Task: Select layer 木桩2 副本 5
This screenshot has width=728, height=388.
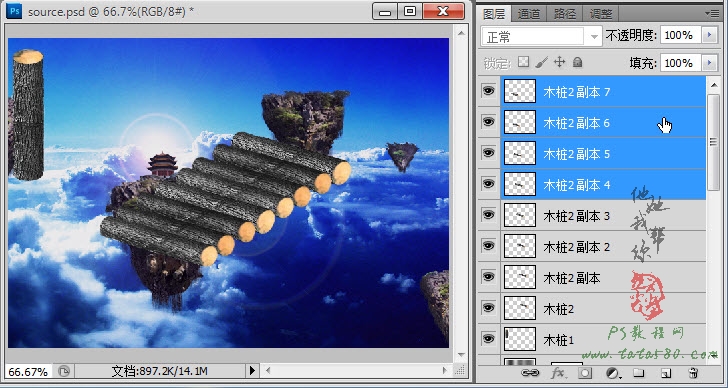Action: pyautogui.click(x=603, y=153)
